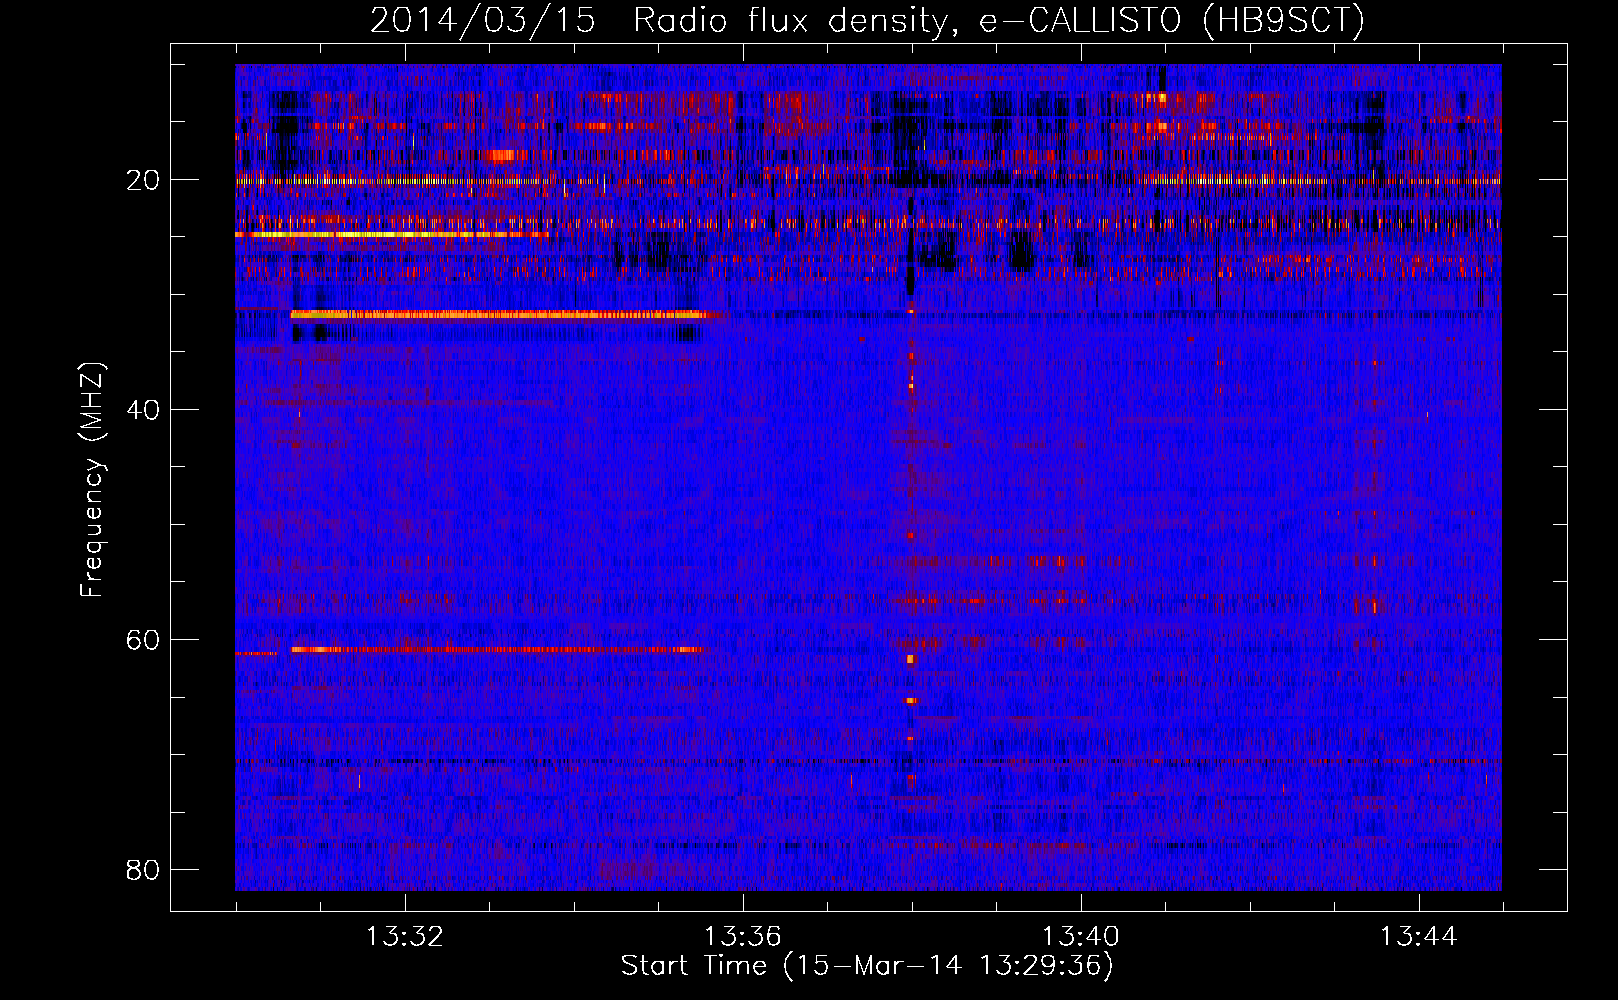Click the 20 frequency tick label
The image size is (1618, 1000).
coord(143,180)
